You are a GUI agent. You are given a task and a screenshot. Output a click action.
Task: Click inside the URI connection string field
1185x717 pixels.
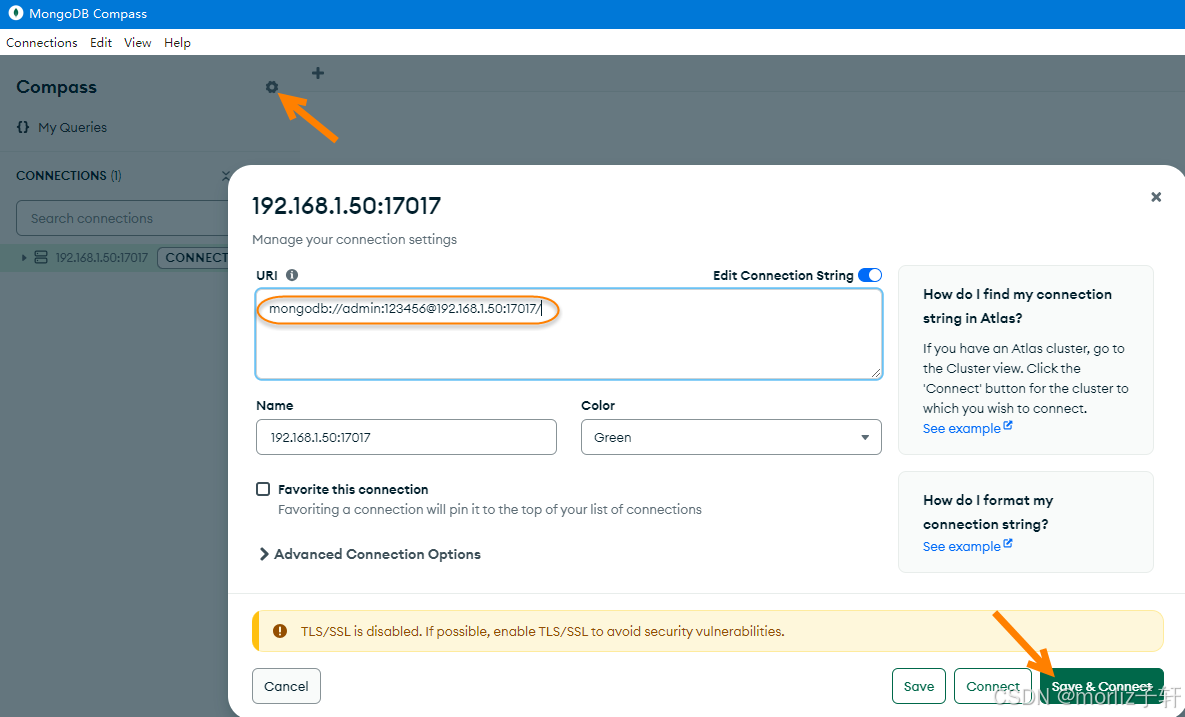568,333
